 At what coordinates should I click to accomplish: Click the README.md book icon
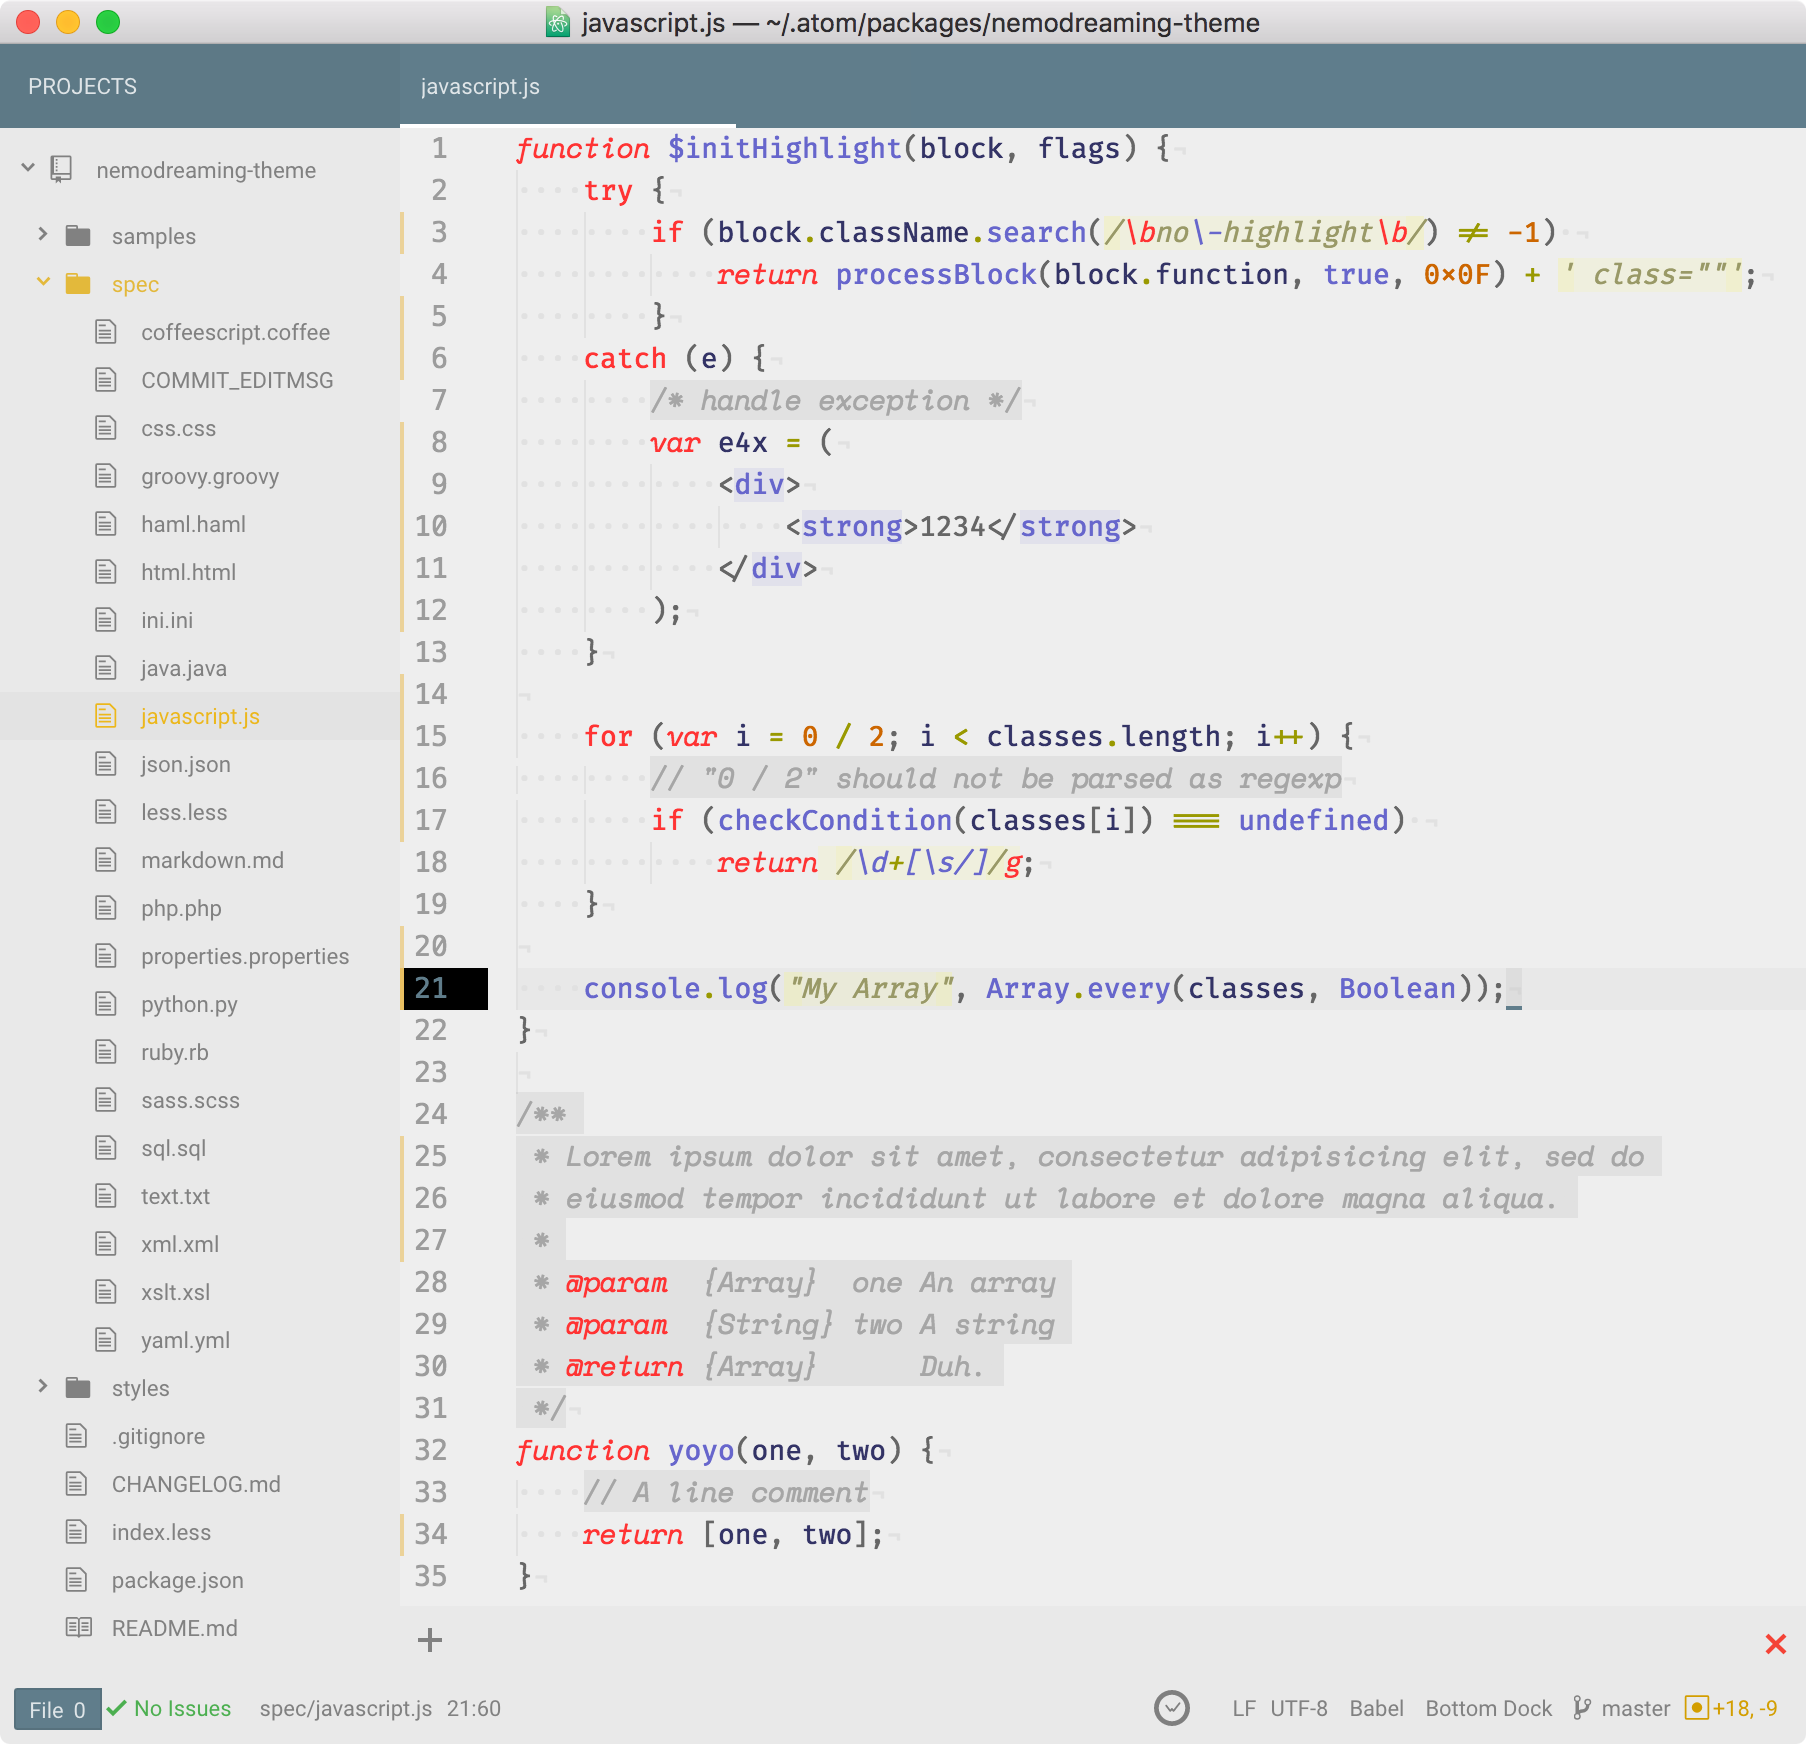tap(78, 1627)
